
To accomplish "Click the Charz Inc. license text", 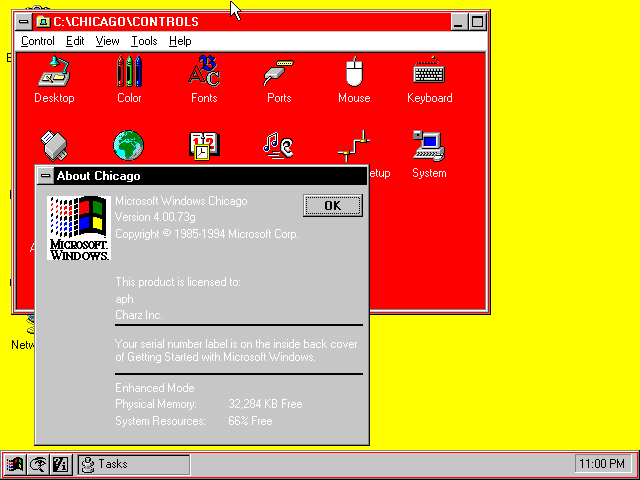I will click(x=139, y=315).
